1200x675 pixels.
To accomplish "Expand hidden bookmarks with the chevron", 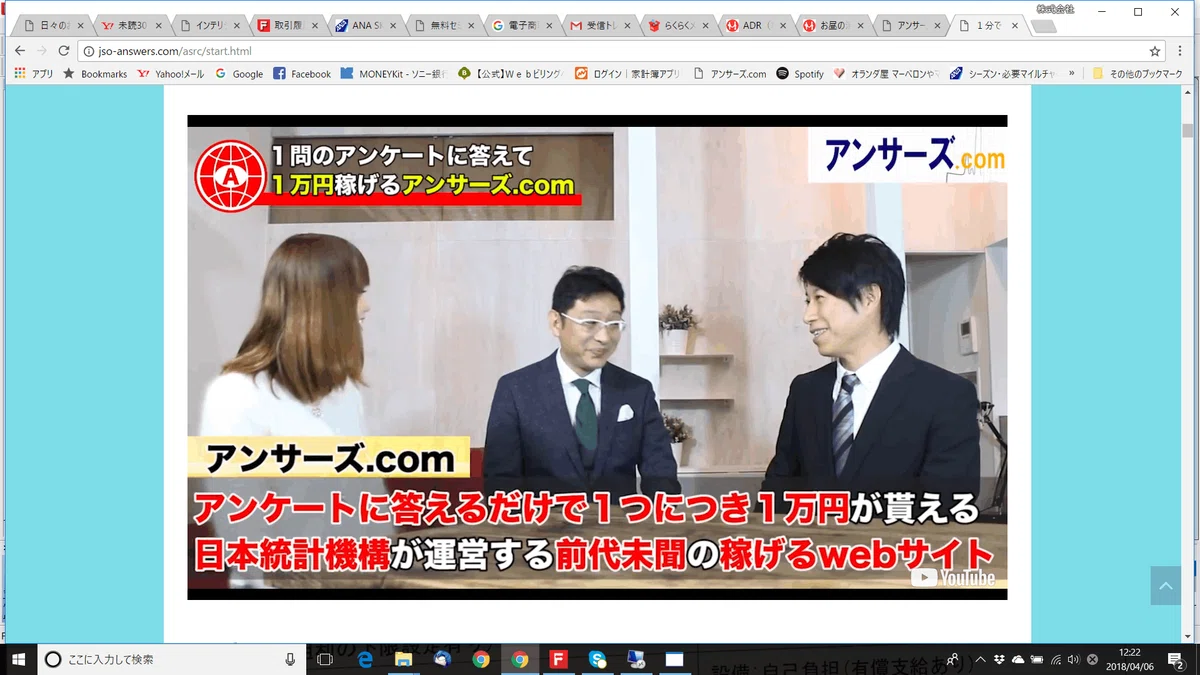I will pos(1072,74).
